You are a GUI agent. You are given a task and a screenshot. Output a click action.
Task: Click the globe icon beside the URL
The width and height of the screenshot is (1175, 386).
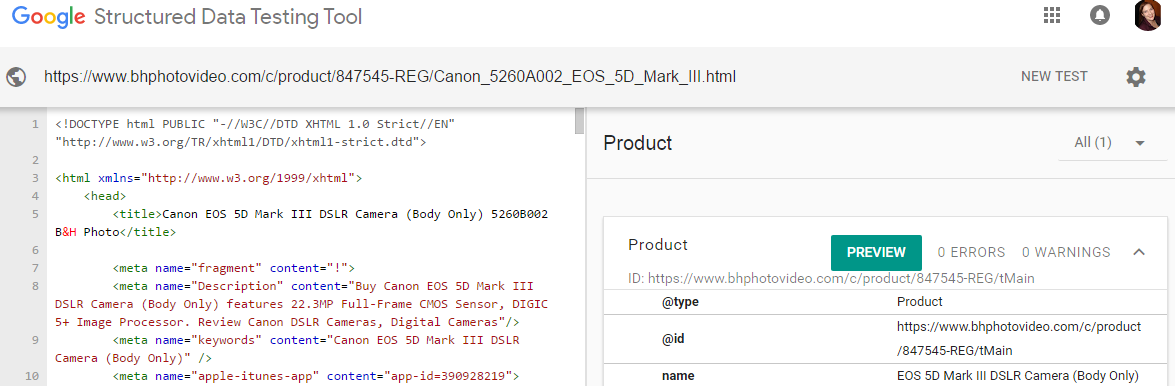[16, 76]
